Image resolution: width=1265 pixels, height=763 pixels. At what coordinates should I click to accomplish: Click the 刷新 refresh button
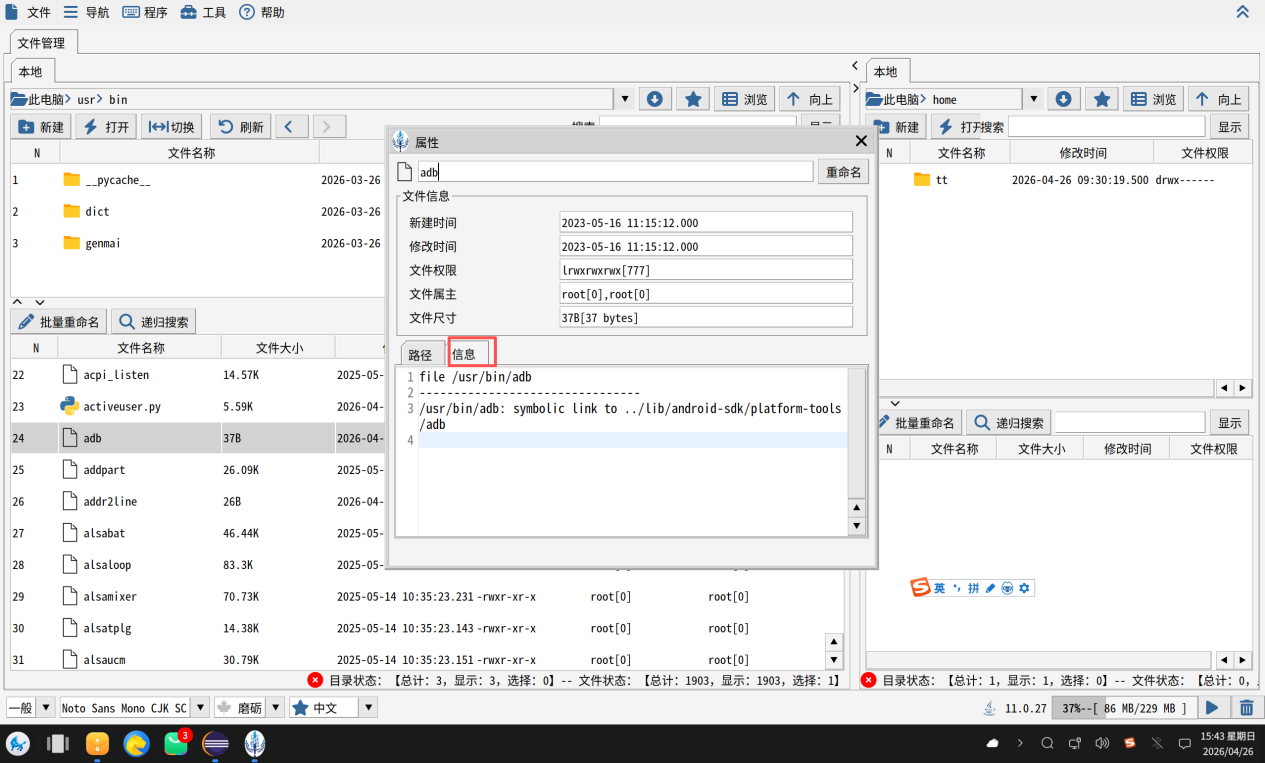[x=240, y=127]
